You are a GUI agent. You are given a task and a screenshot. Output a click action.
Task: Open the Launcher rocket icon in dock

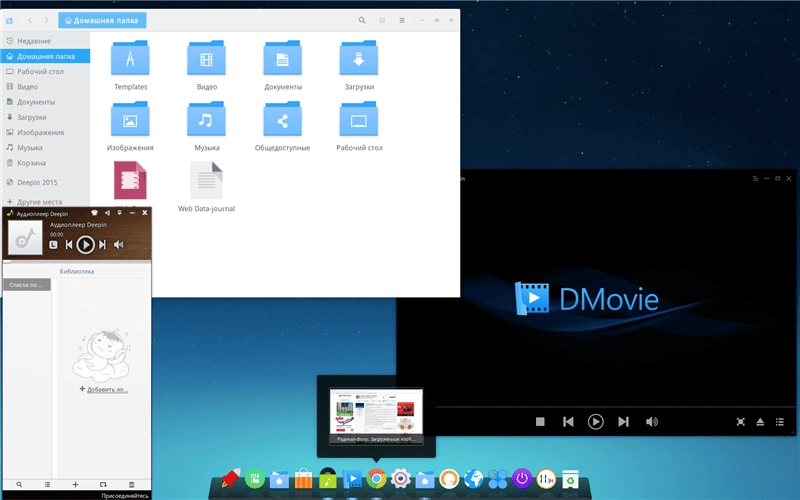pos(231,479)
